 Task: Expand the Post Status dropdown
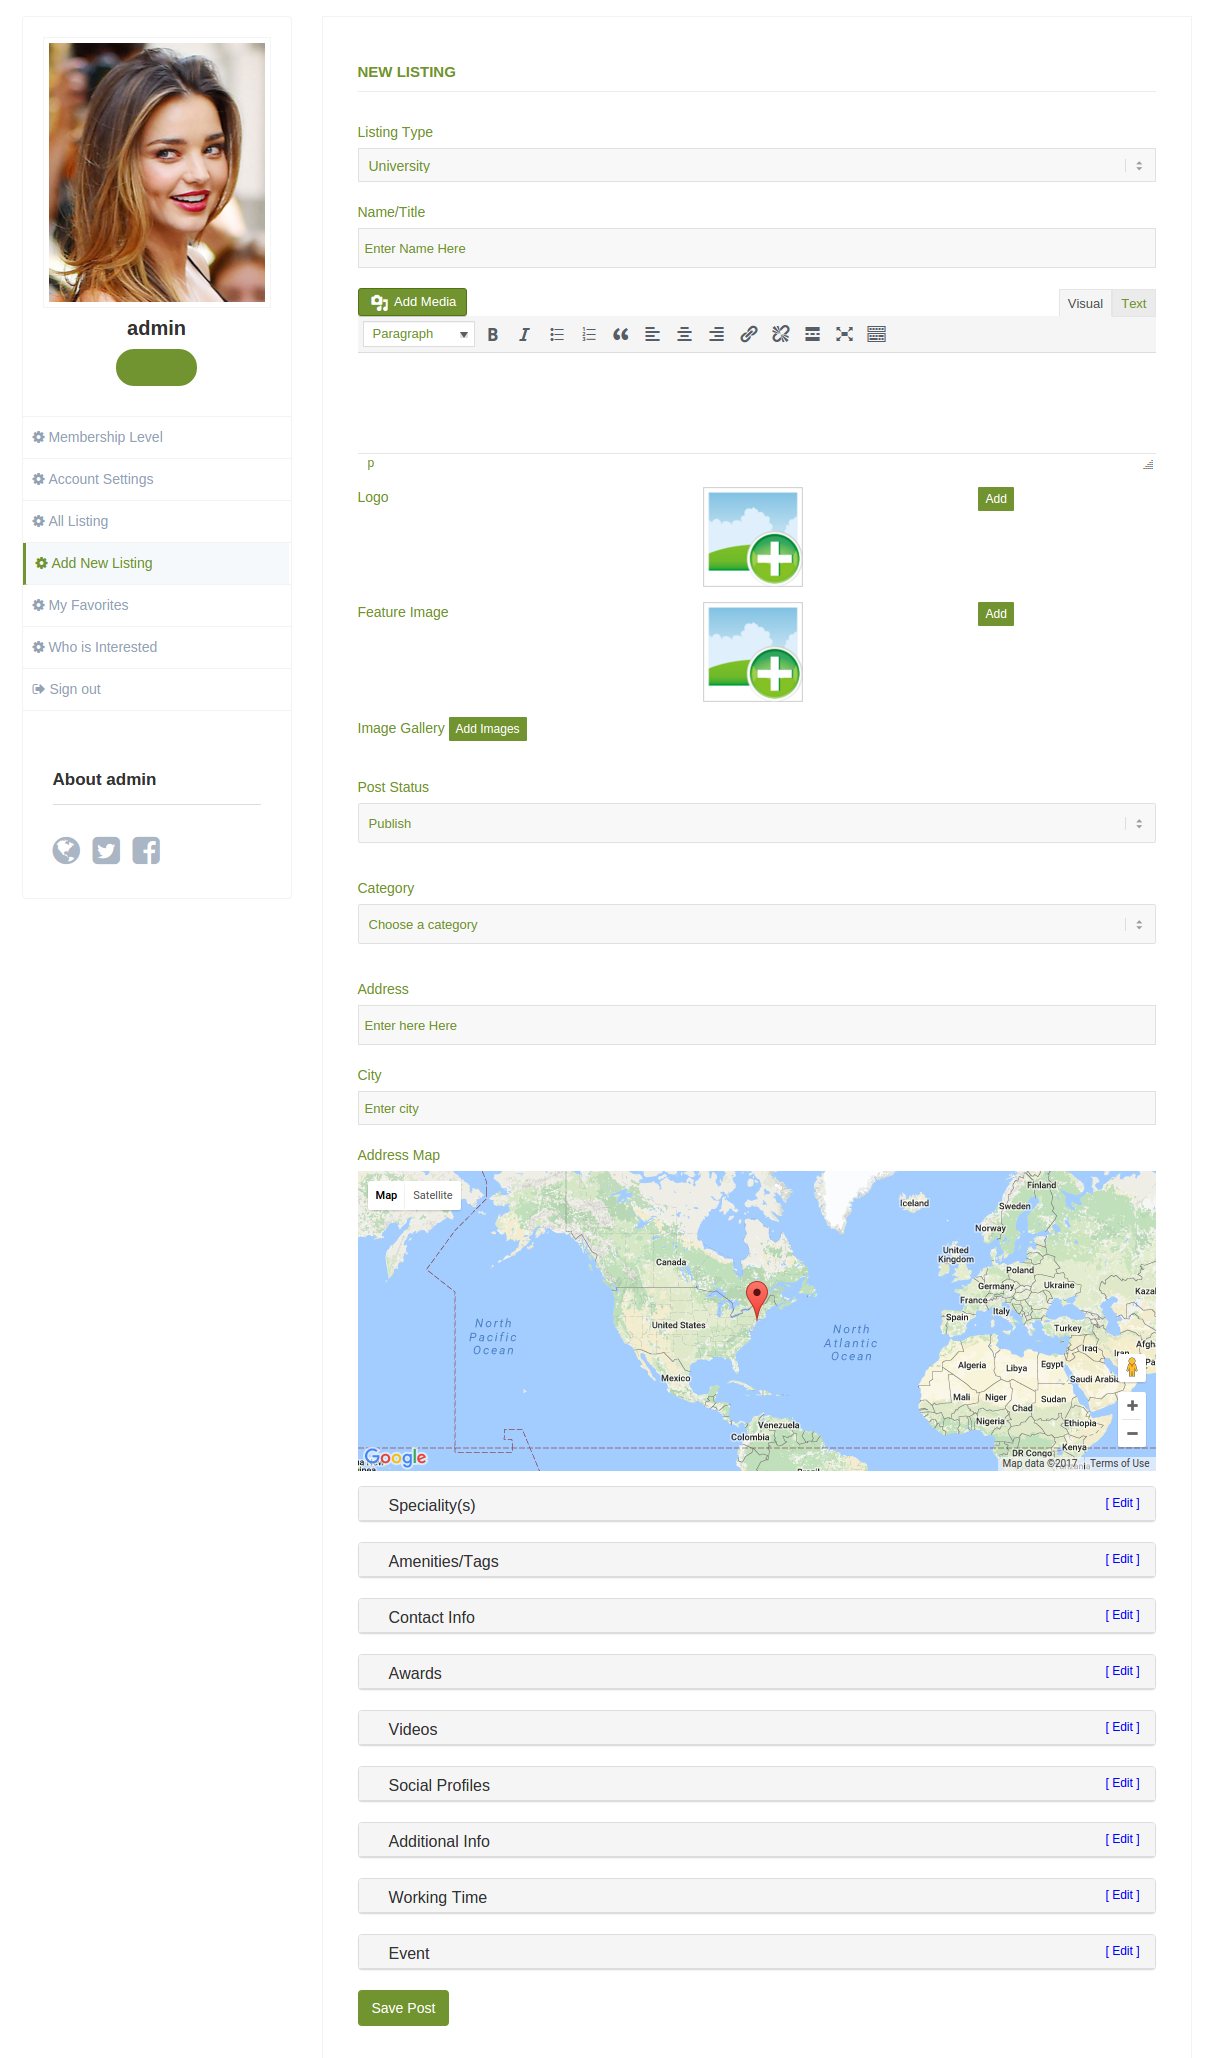point(756,824)
